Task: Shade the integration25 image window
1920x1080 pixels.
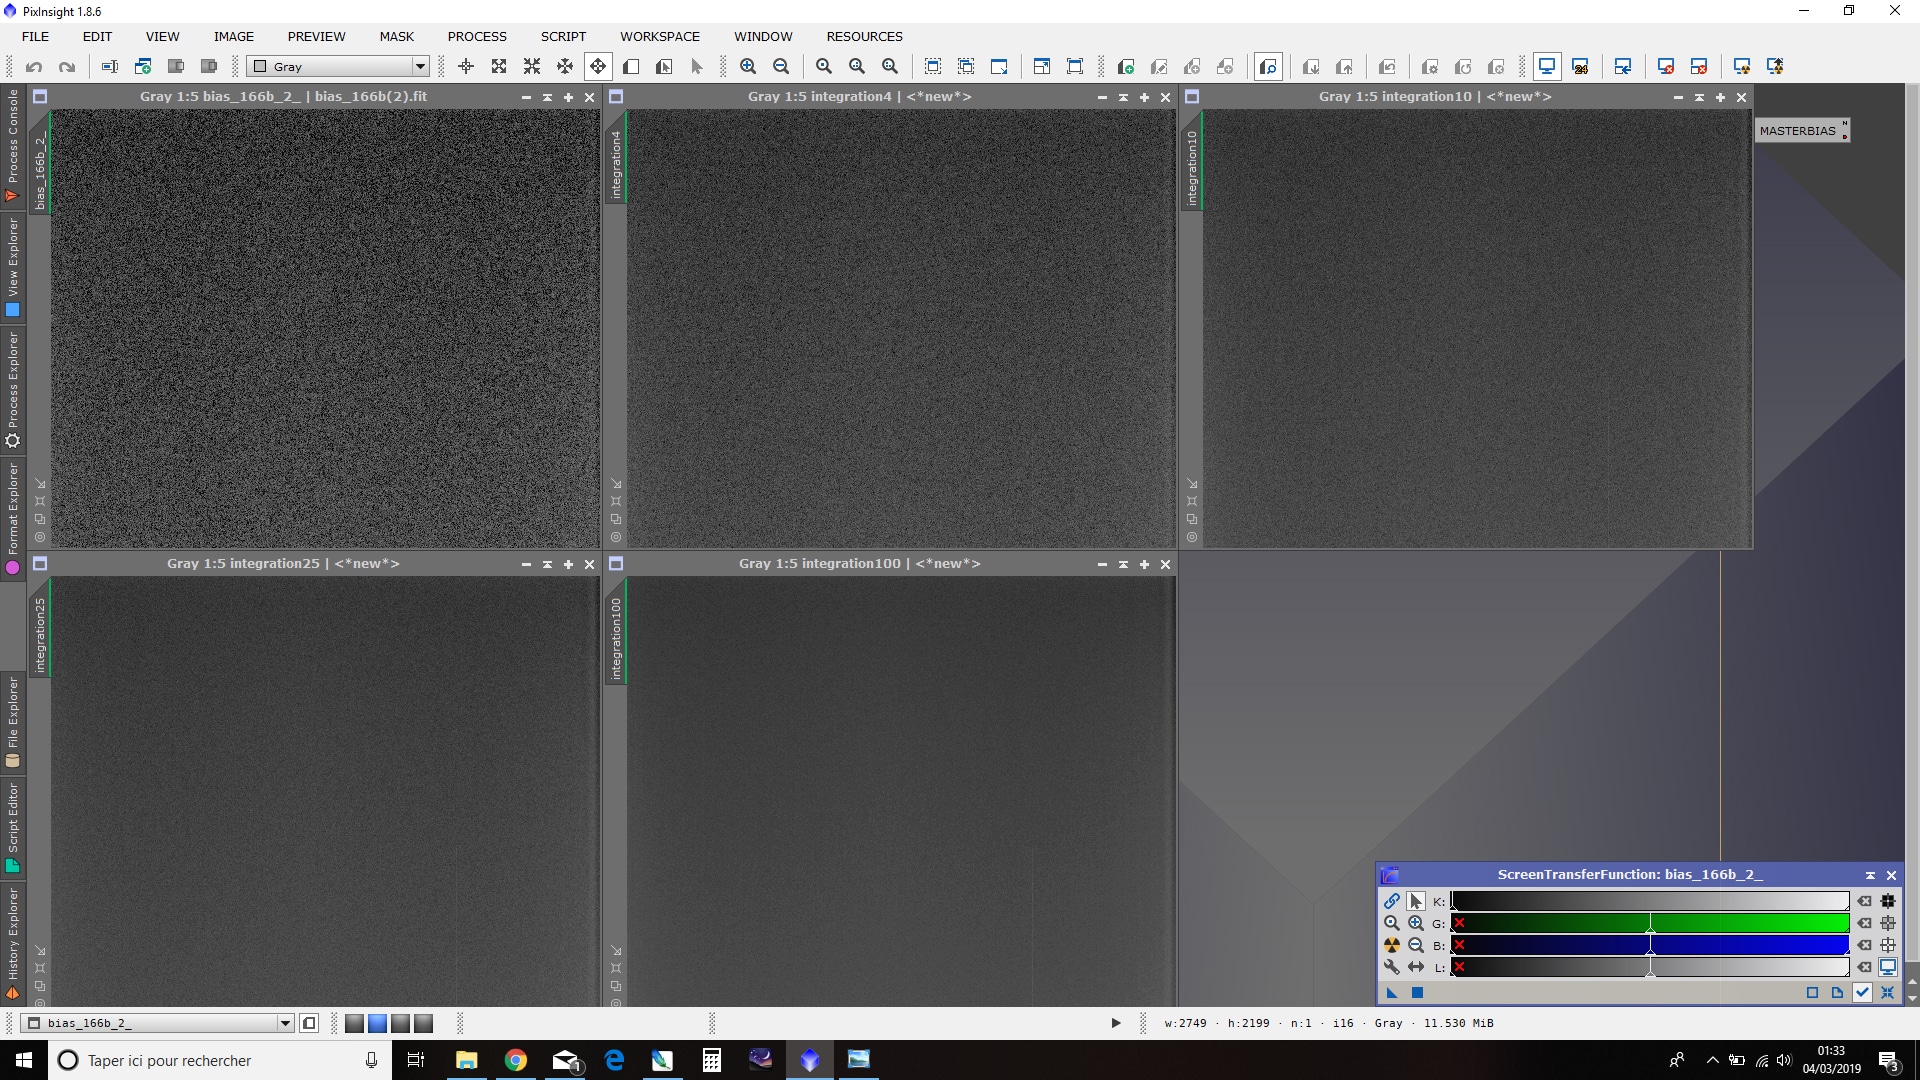Action: (547, 564)
